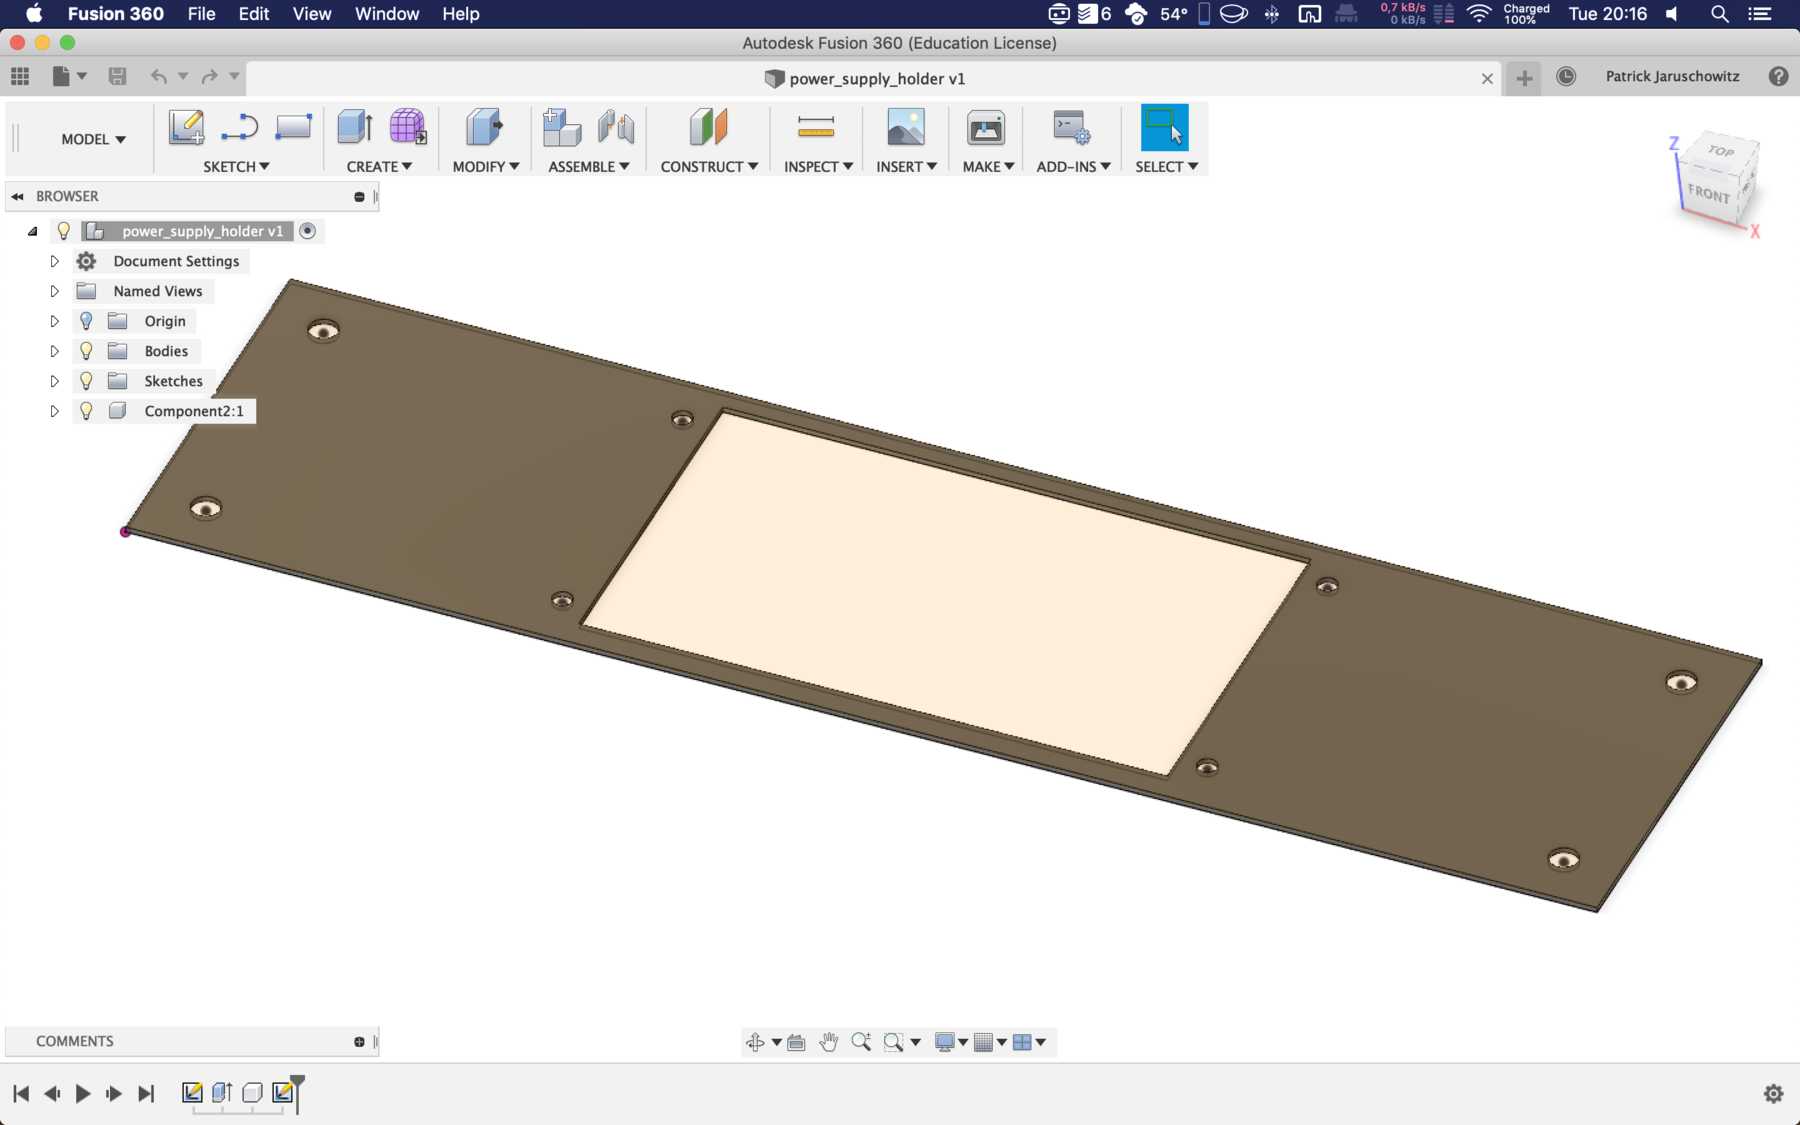Open the File document icon menu
The height and width of the screenshot is (1125, 1800).
pos(68,76)
